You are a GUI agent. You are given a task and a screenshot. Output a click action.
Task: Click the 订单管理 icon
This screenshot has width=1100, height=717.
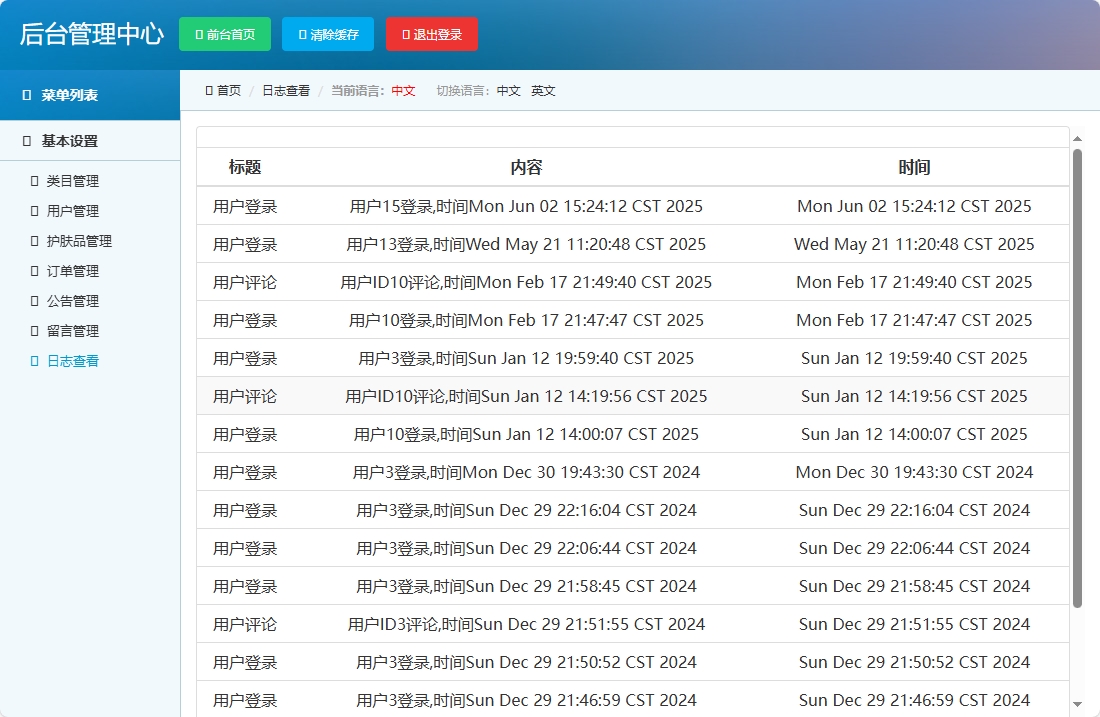point(36,271)
